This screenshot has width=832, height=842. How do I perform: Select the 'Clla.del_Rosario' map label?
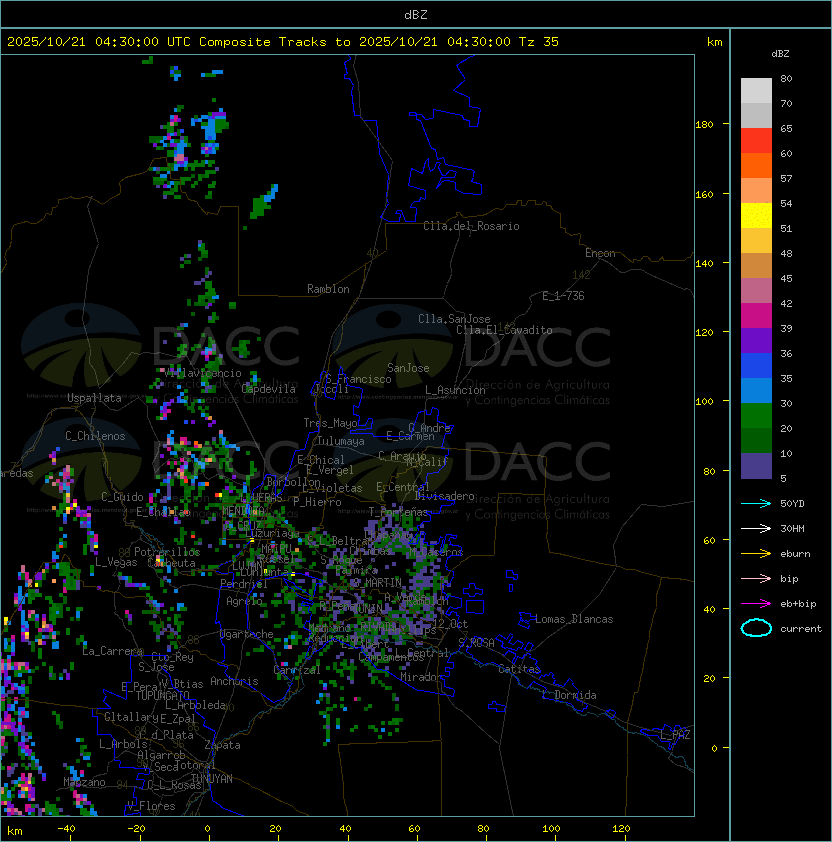click(471, 226)
